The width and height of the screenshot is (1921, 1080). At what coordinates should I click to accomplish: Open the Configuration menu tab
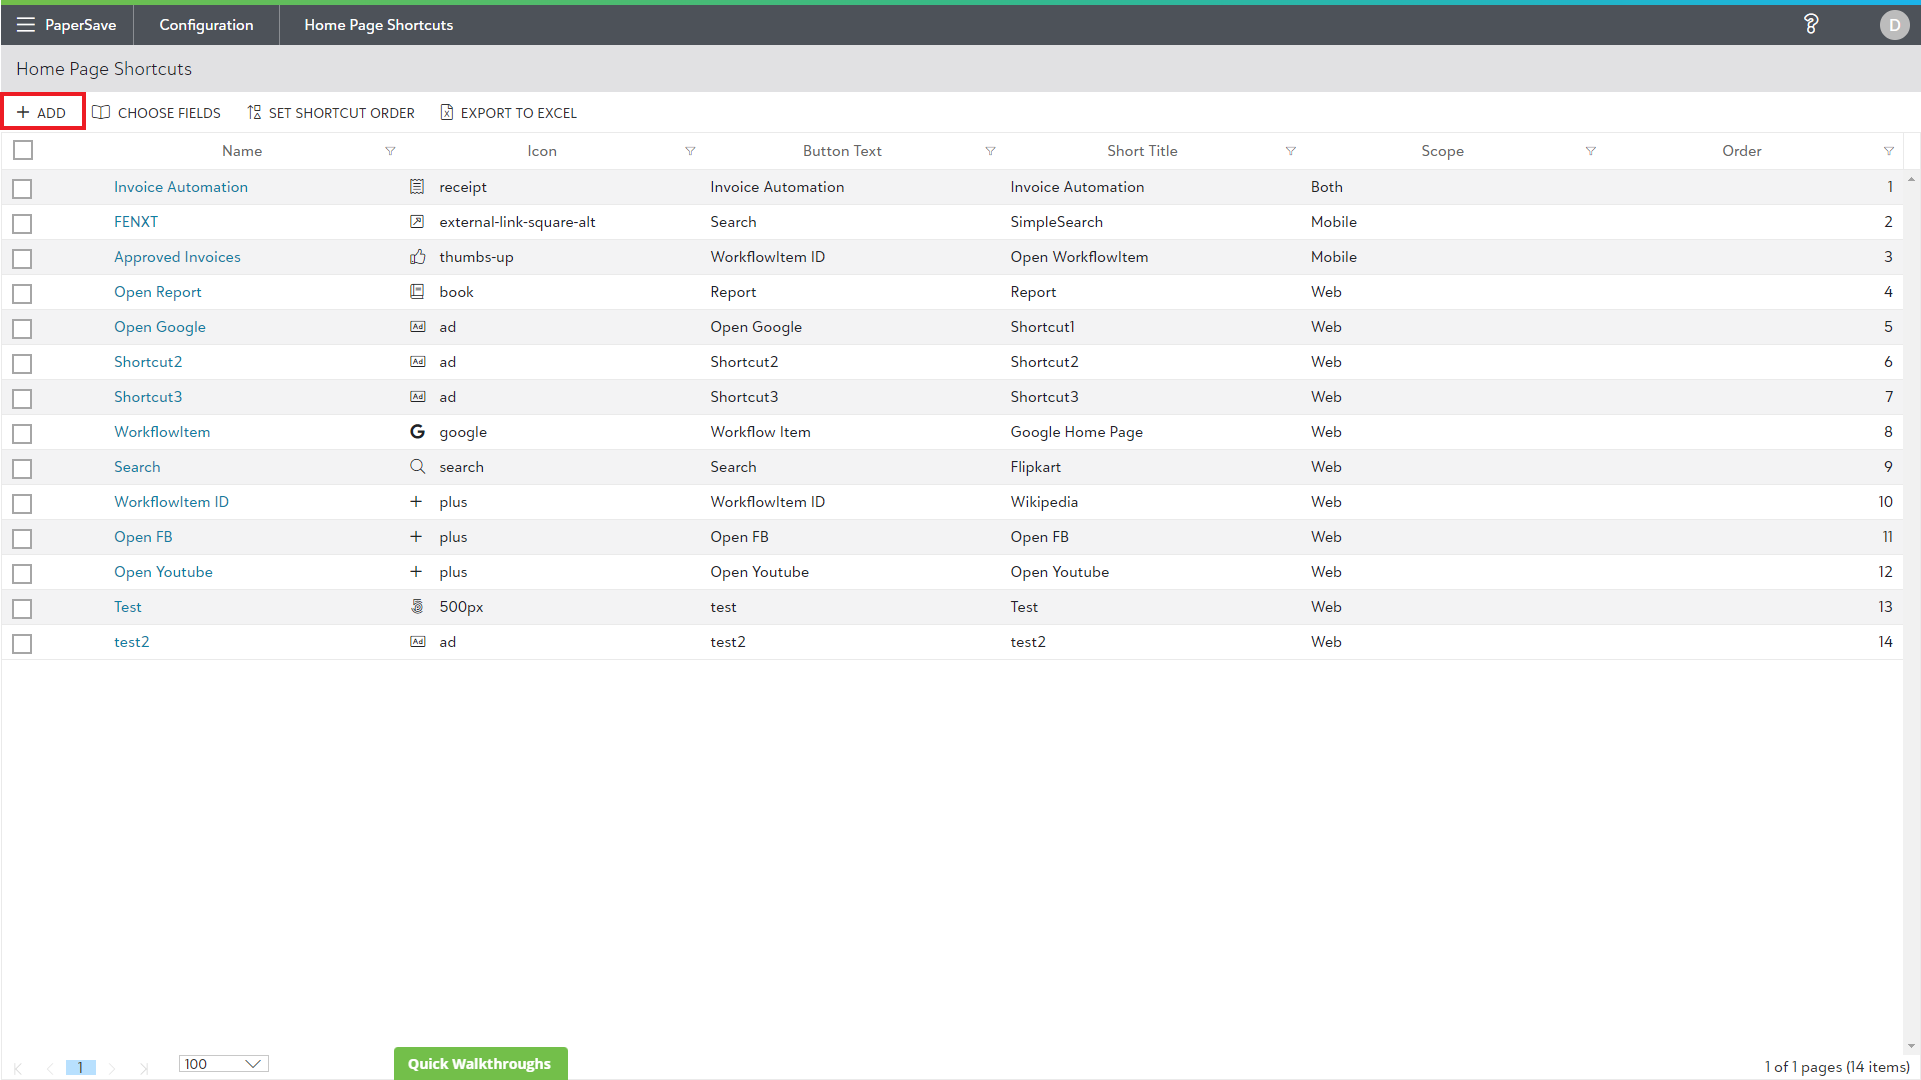[x=206, y=25]
